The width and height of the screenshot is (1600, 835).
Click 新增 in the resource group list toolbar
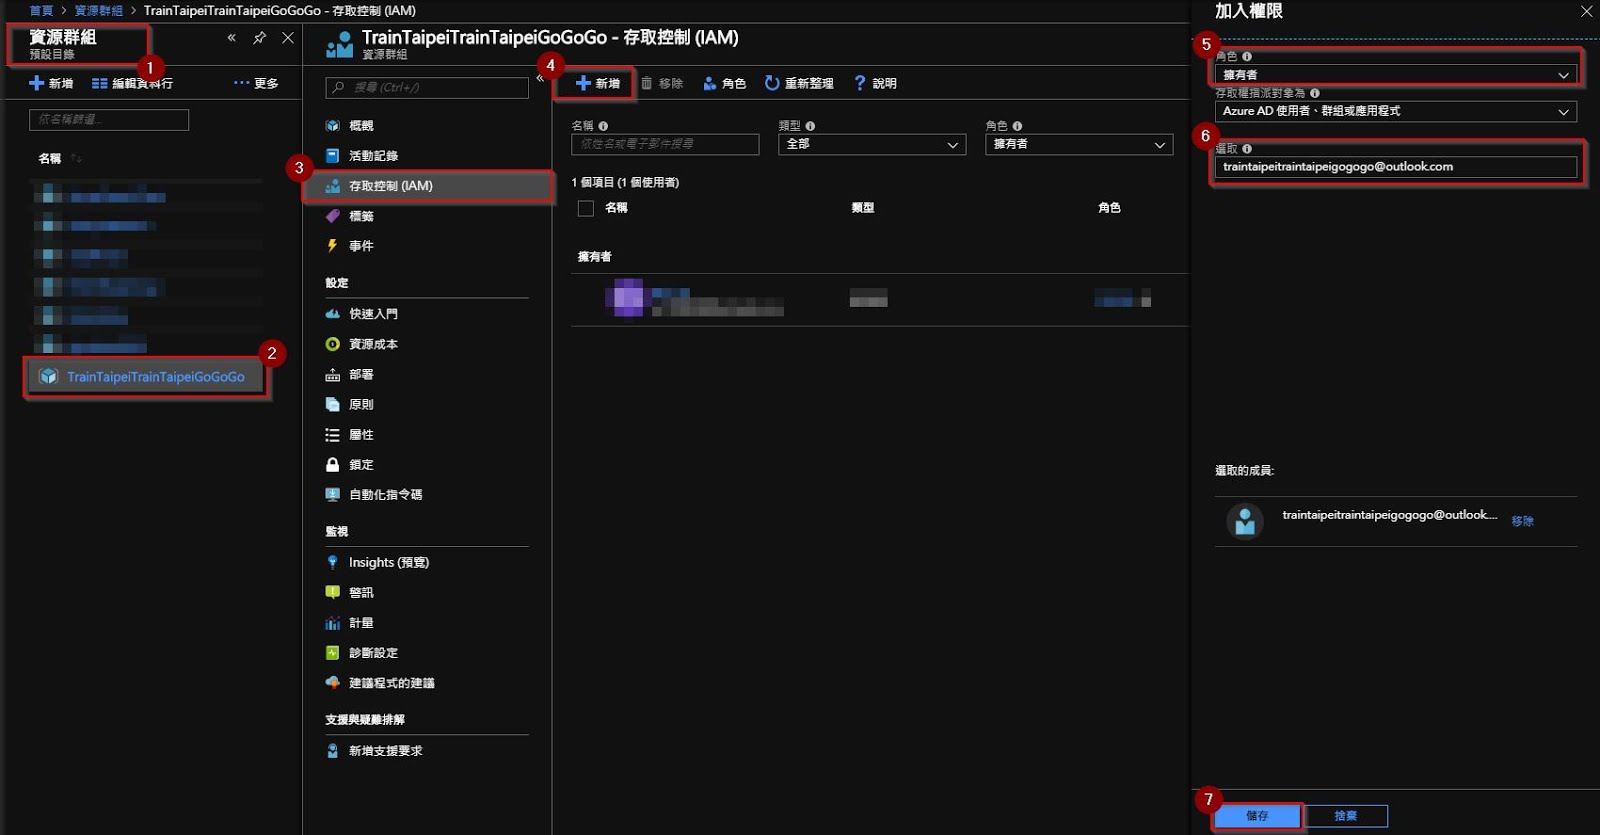click(51, 83)
